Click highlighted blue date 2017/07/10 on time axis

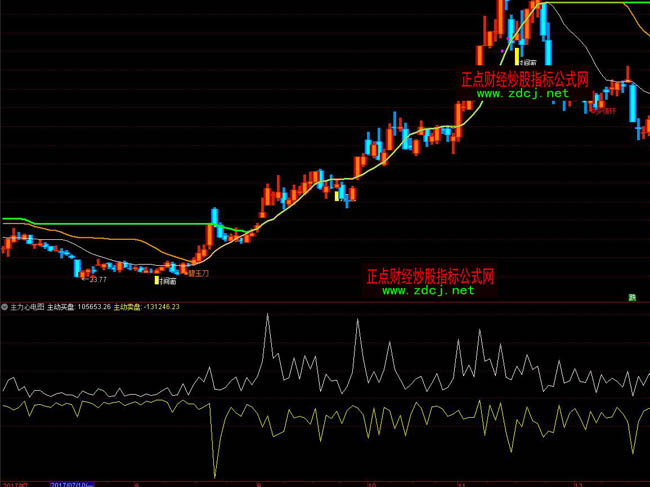[x=74, y=482]
